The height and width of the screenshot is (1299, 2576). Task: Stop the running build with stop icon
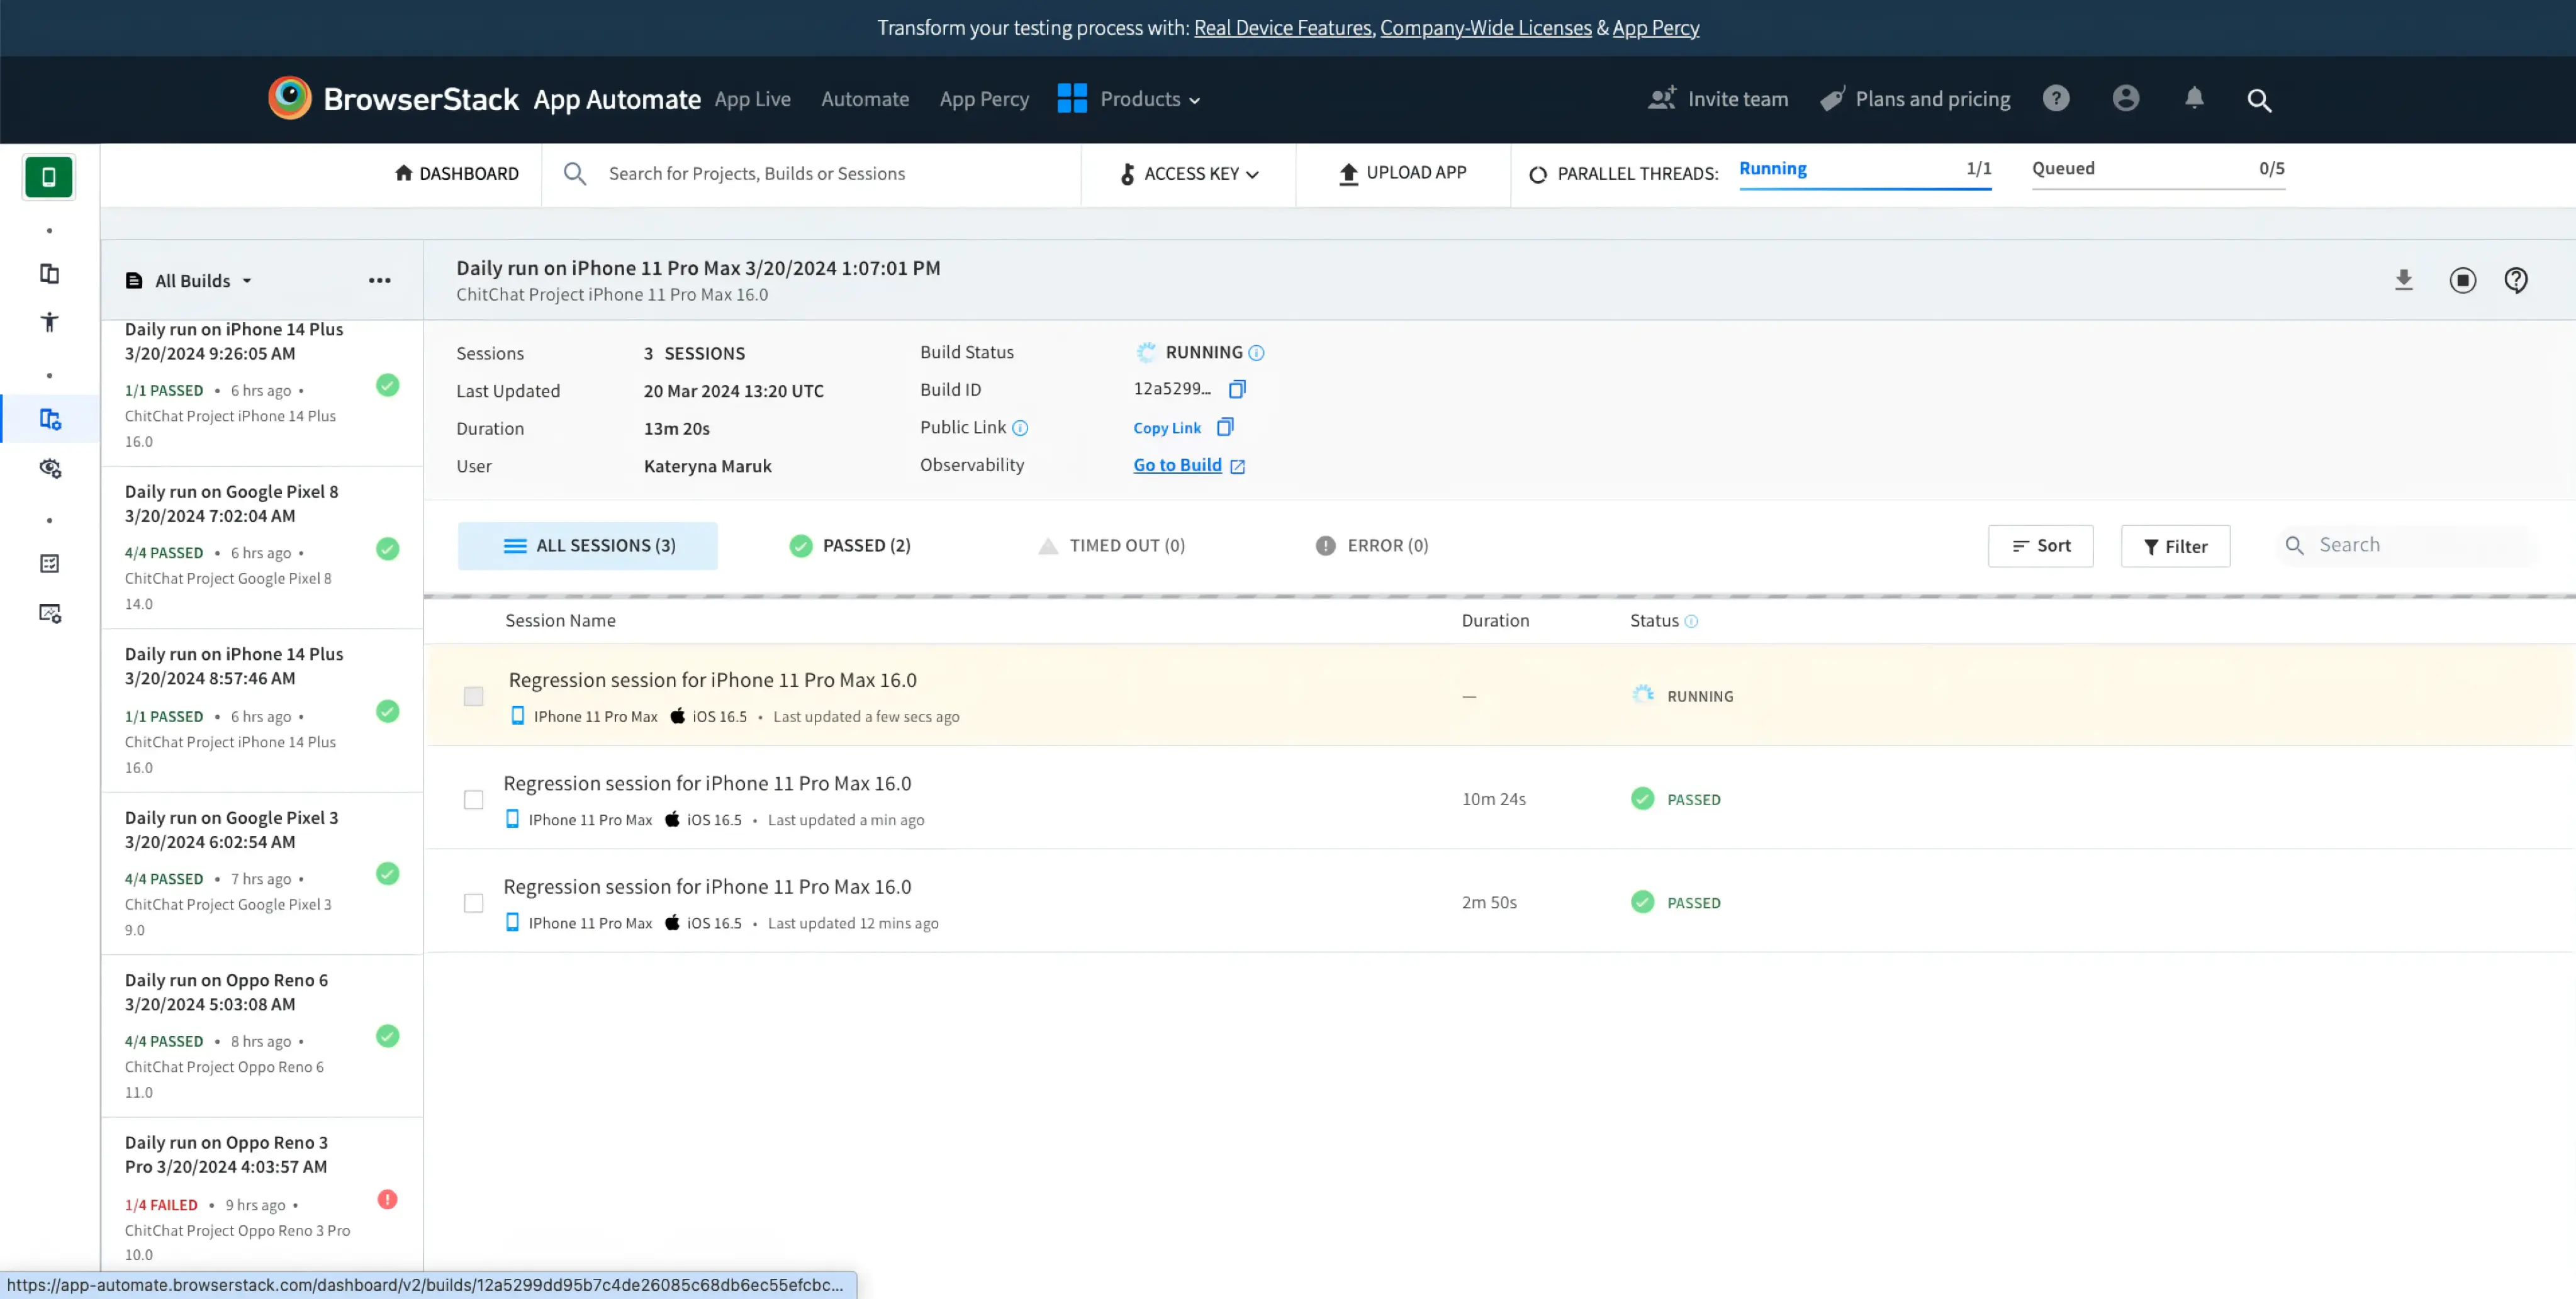[x=2463, y=280]
